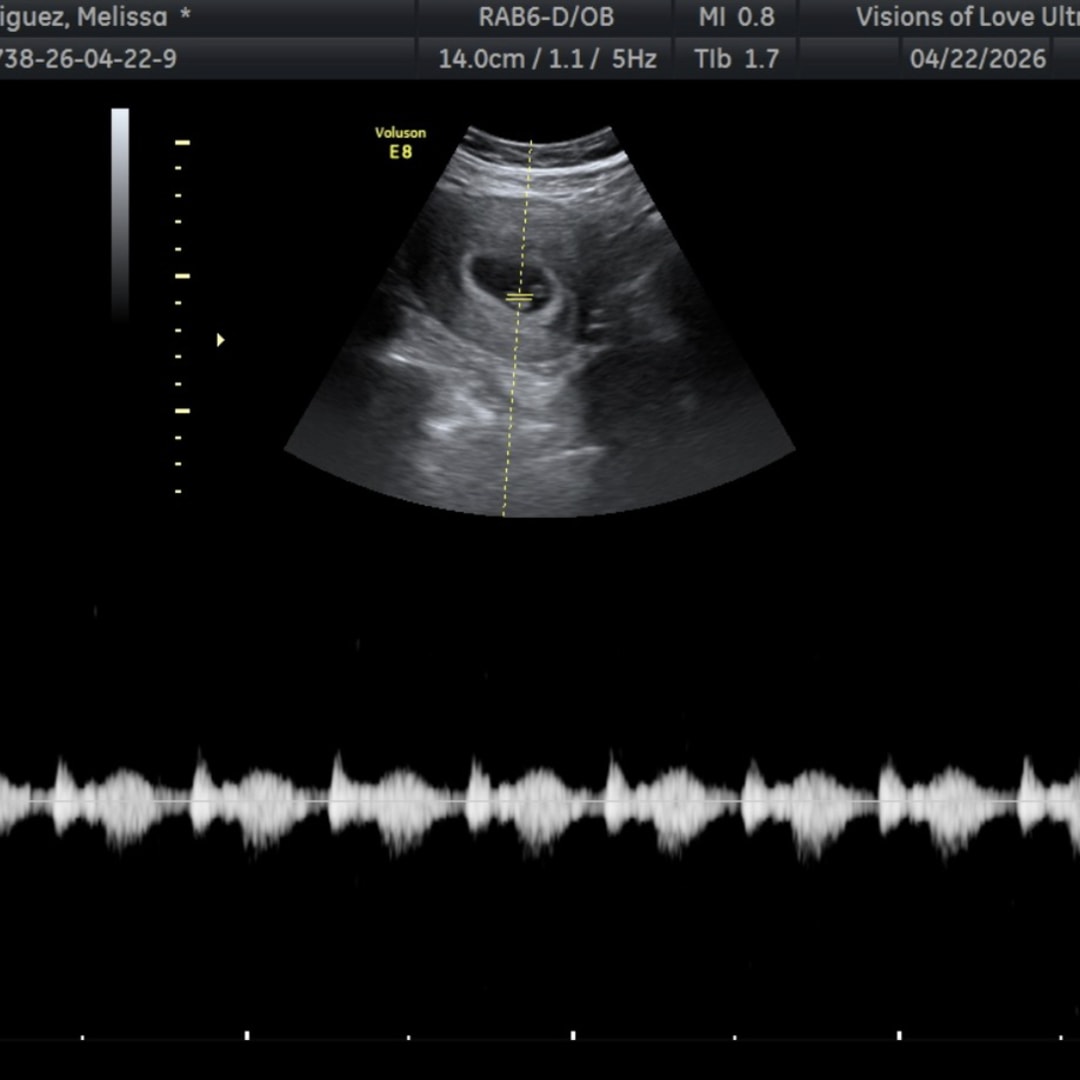This screenshot has width=1080, height=1080.
Task: Click the MI 0.8 indicator
Action: [x=736, y=17]
